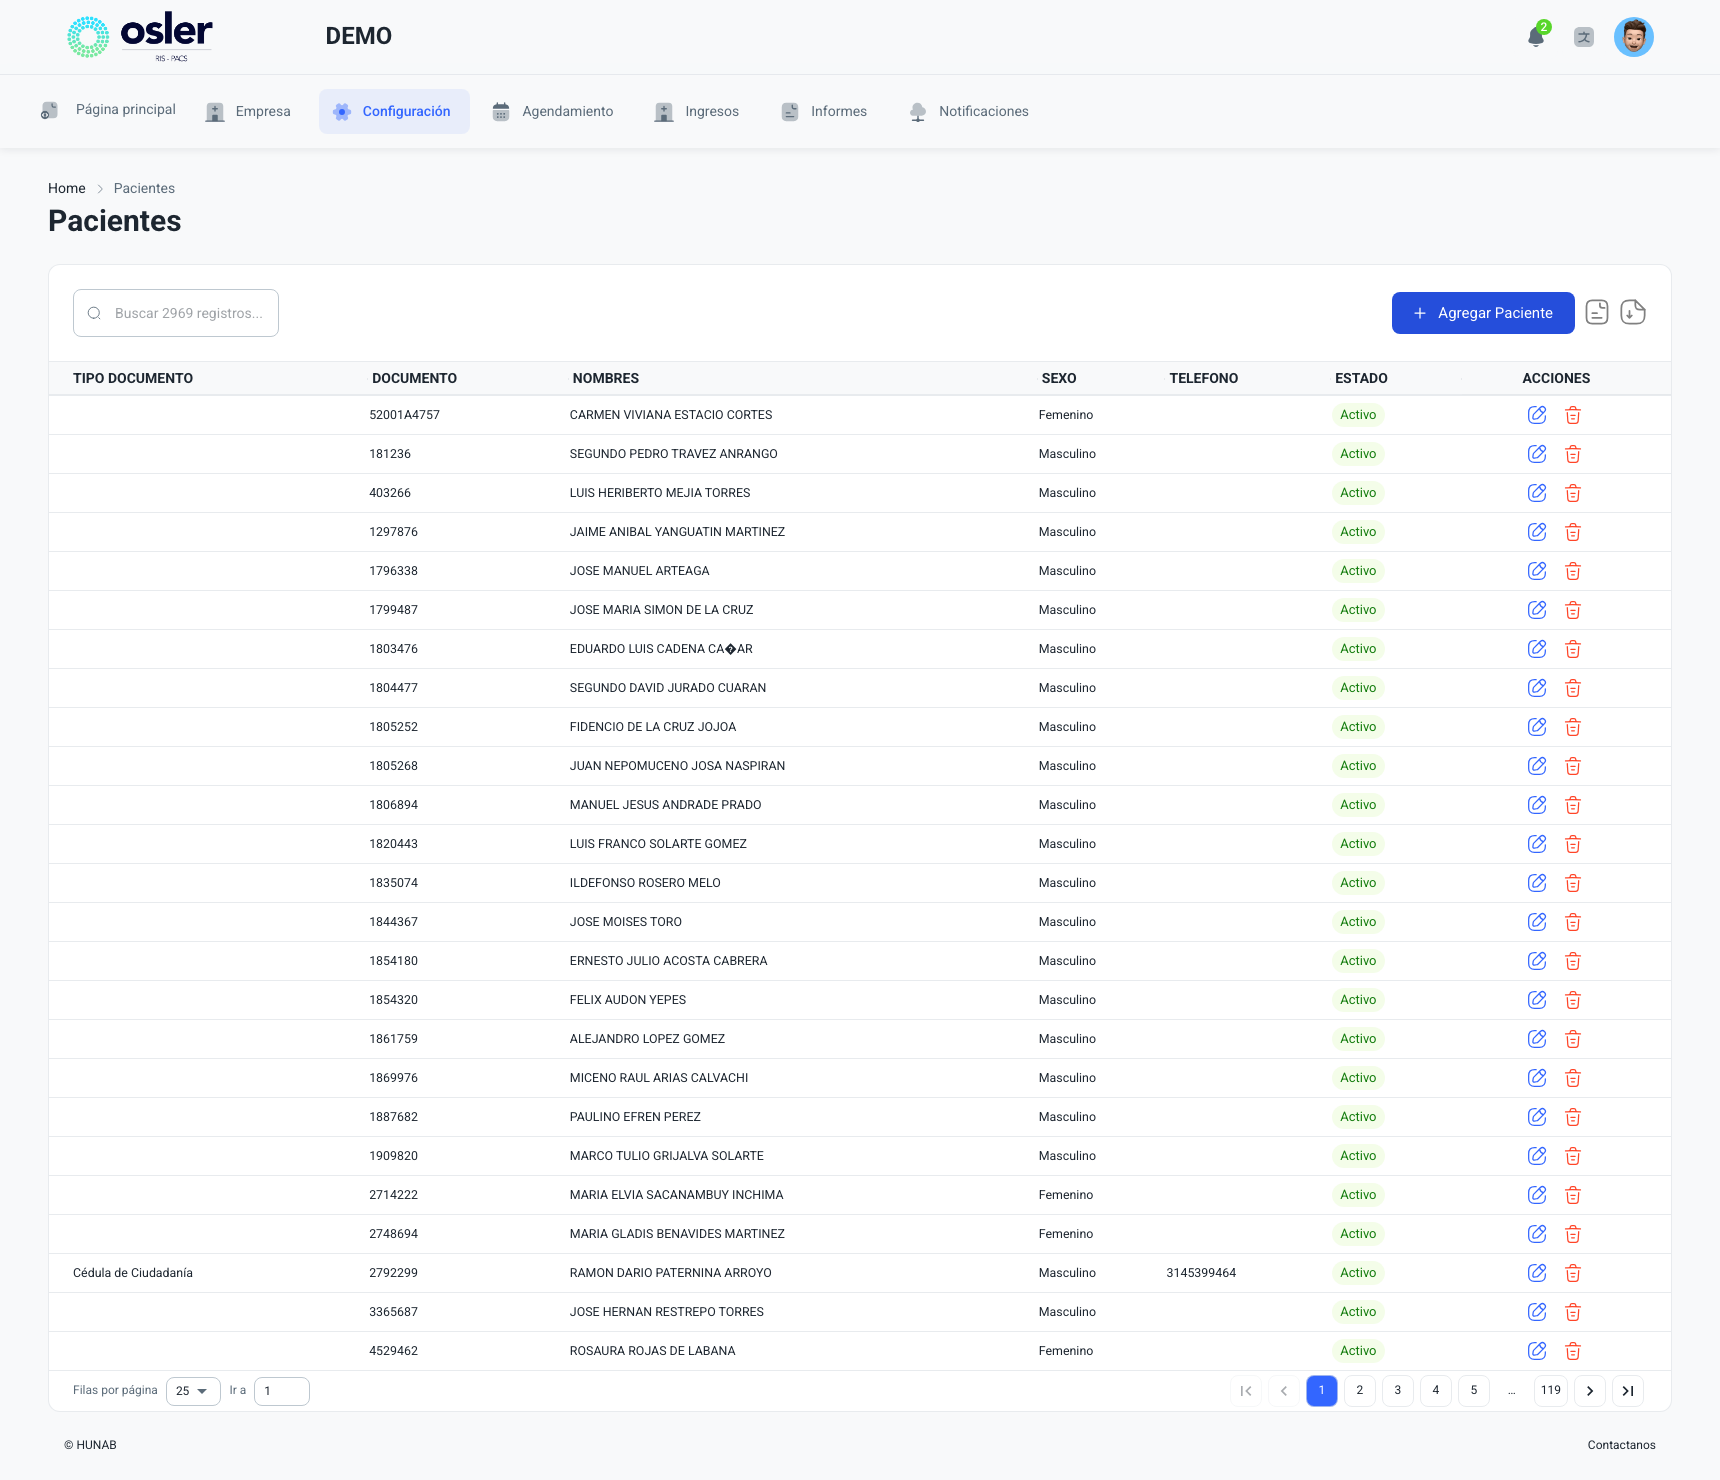Delete patient PAULINO EFREN PEREZ
This screenshot has width=1720, height=1480.
(x=1573, y=1117)
